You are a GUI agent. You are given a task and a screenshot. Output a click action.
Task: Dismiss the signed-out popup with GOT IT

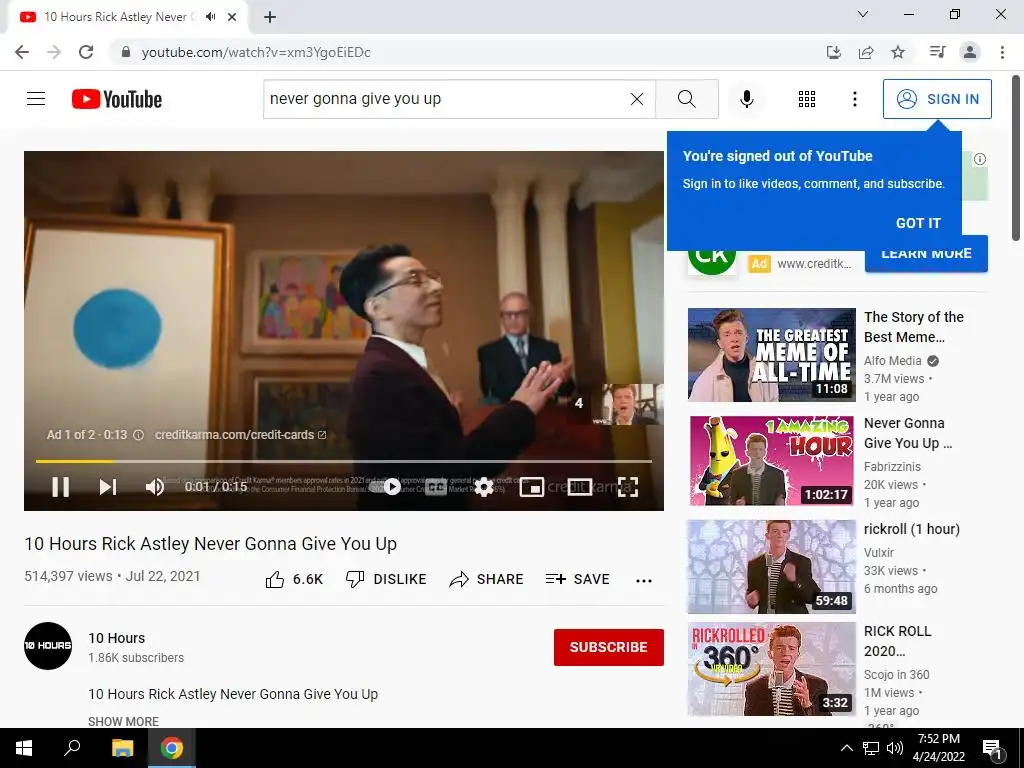tap(918, 223)
